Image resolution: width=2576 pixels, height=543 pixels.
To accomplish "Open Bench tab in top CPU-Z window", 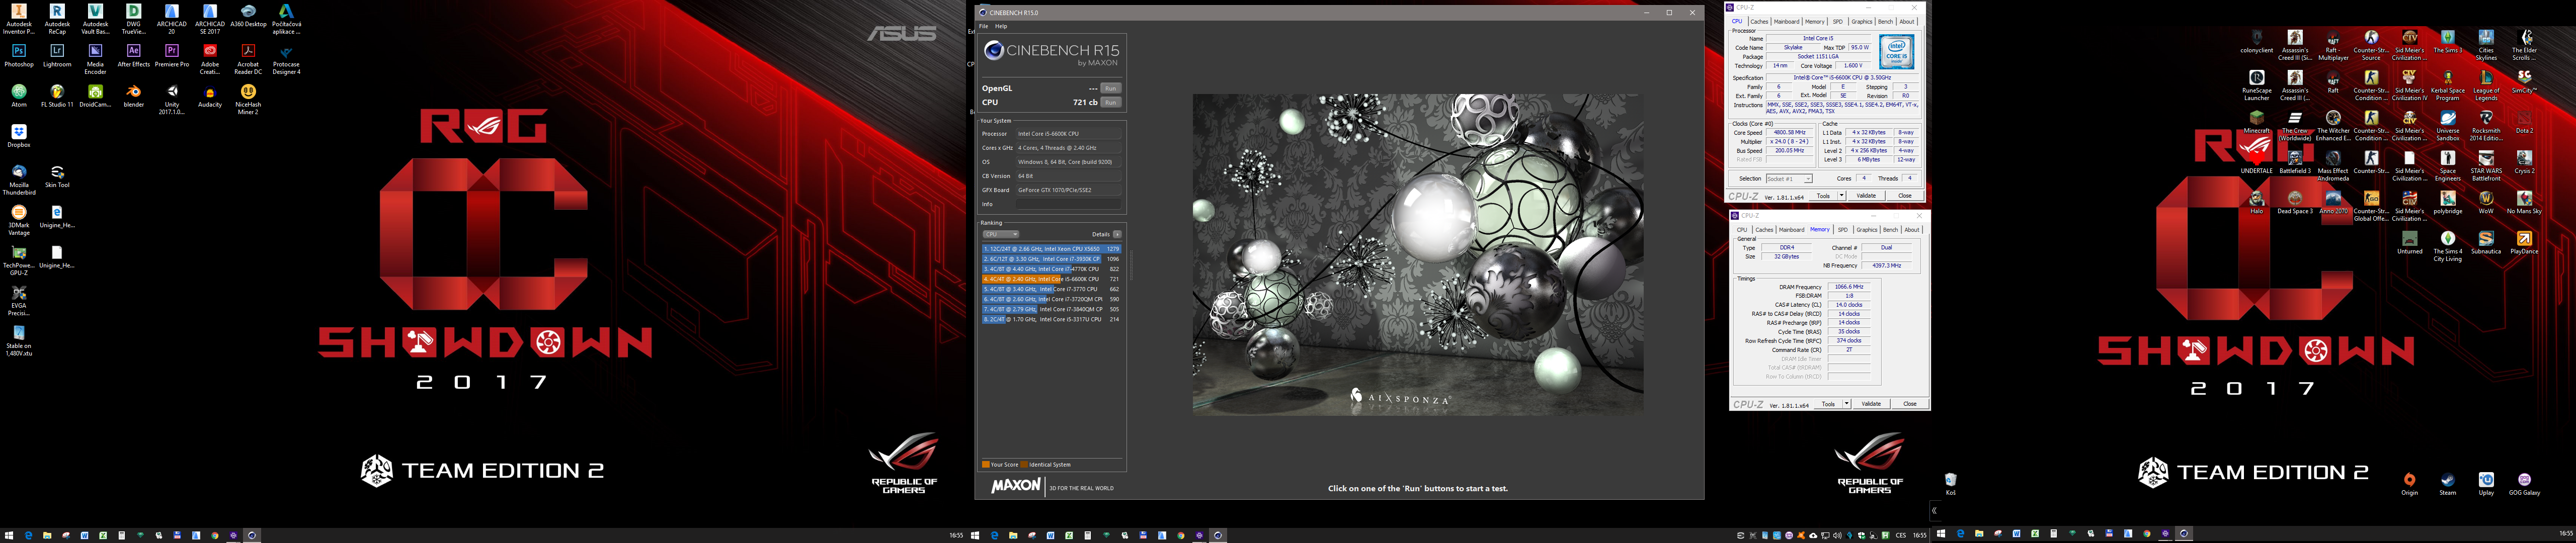I will click(x=1885, y=21).
